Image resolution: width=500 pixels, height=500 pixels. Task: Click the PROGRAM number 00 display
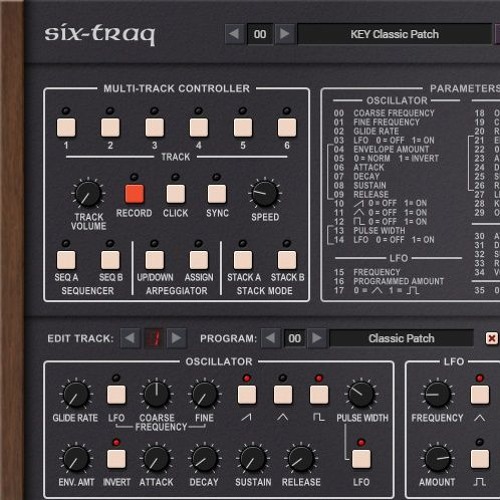pos(294,338)
